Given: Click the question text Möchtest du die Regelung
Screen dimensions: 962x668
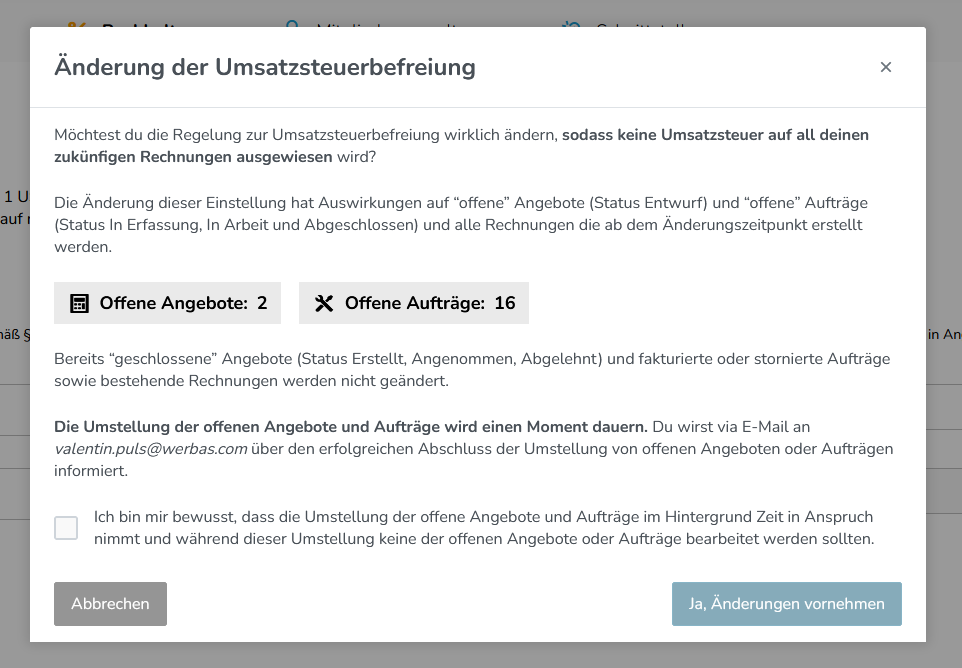Looking at the screenshot, I should click(x=461, y=146).
